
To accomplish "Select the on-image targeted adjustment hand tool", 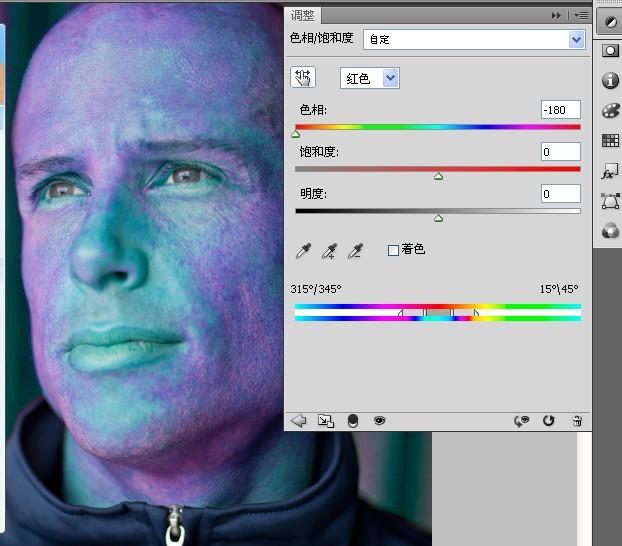I will click(303, 77).
